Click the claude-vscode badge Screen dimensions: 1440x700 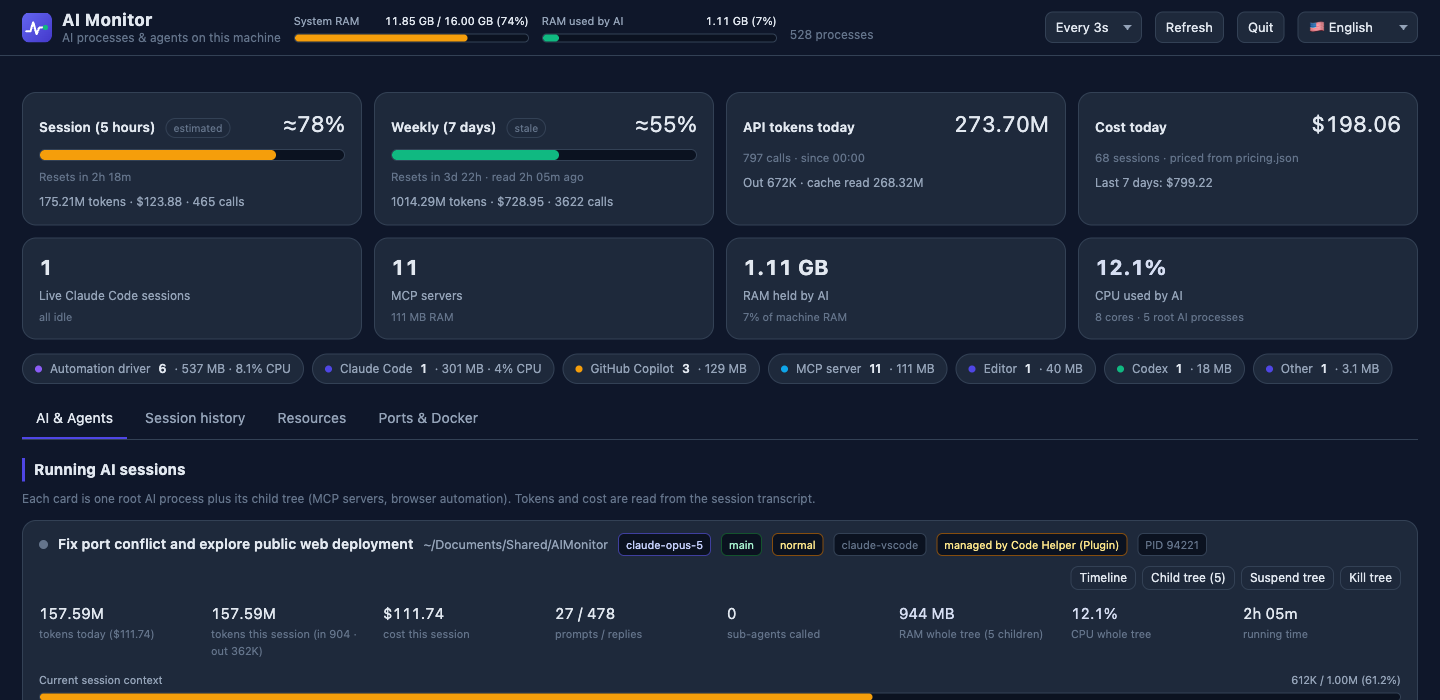tap(880, 545)
